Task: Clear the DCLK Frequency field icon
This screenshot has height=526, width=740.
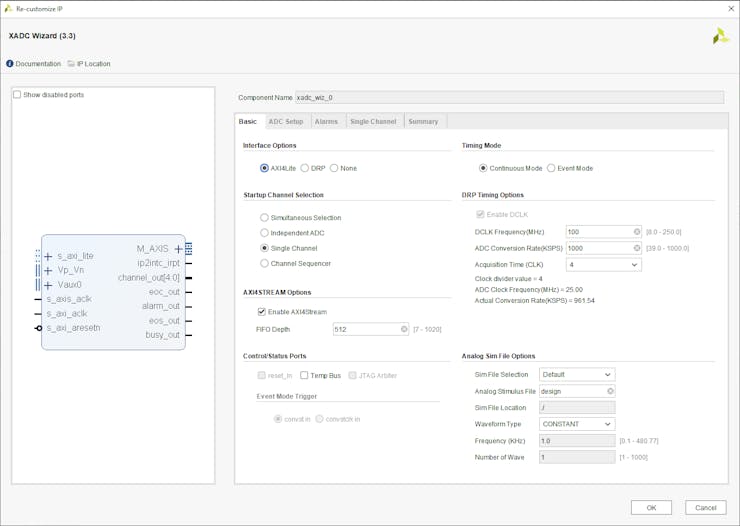Action: (636, 232)
